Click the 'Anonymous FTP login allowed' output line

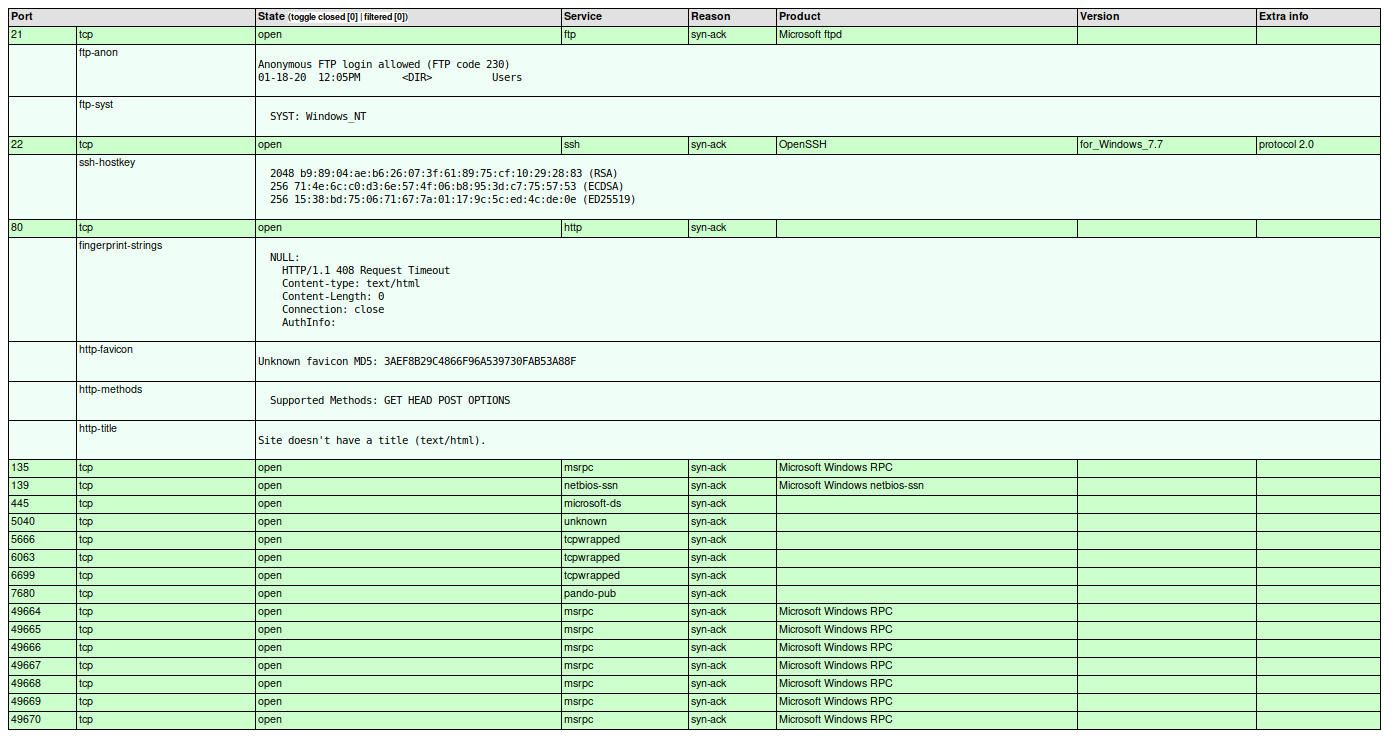[384, 64]
